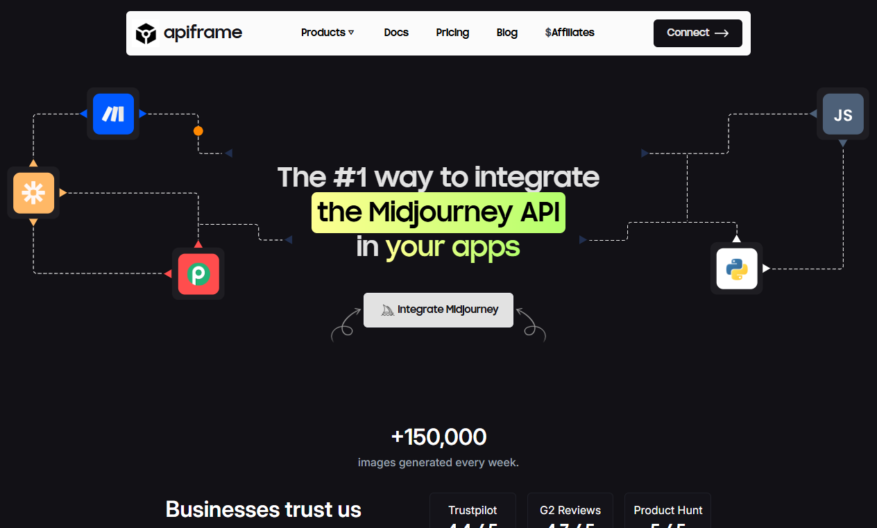Open the apiframe home link text

pyautogui.click(x=202, y=32)
